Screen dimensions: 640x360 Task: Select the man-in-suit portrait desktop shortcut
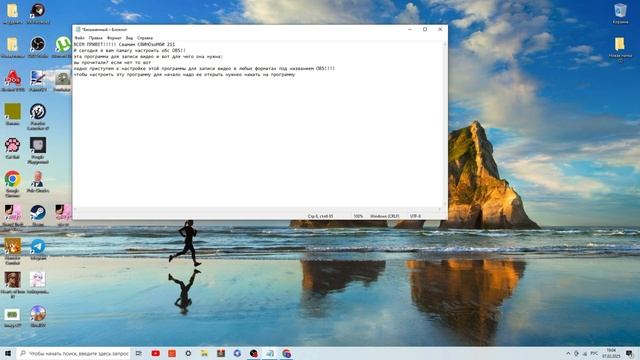[38, 182]
